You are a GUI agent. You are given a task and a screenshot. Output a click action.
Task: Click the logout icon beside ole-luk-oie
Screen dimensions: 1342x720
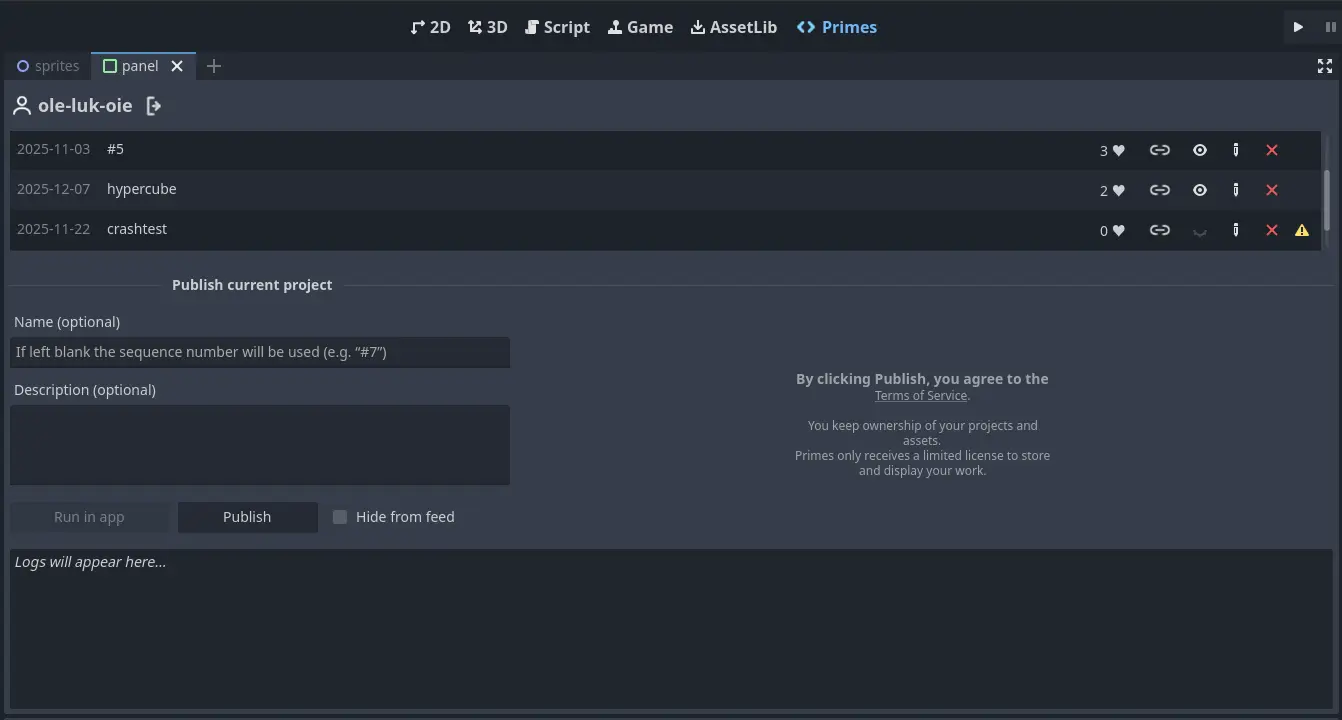[x=153, y=106]
